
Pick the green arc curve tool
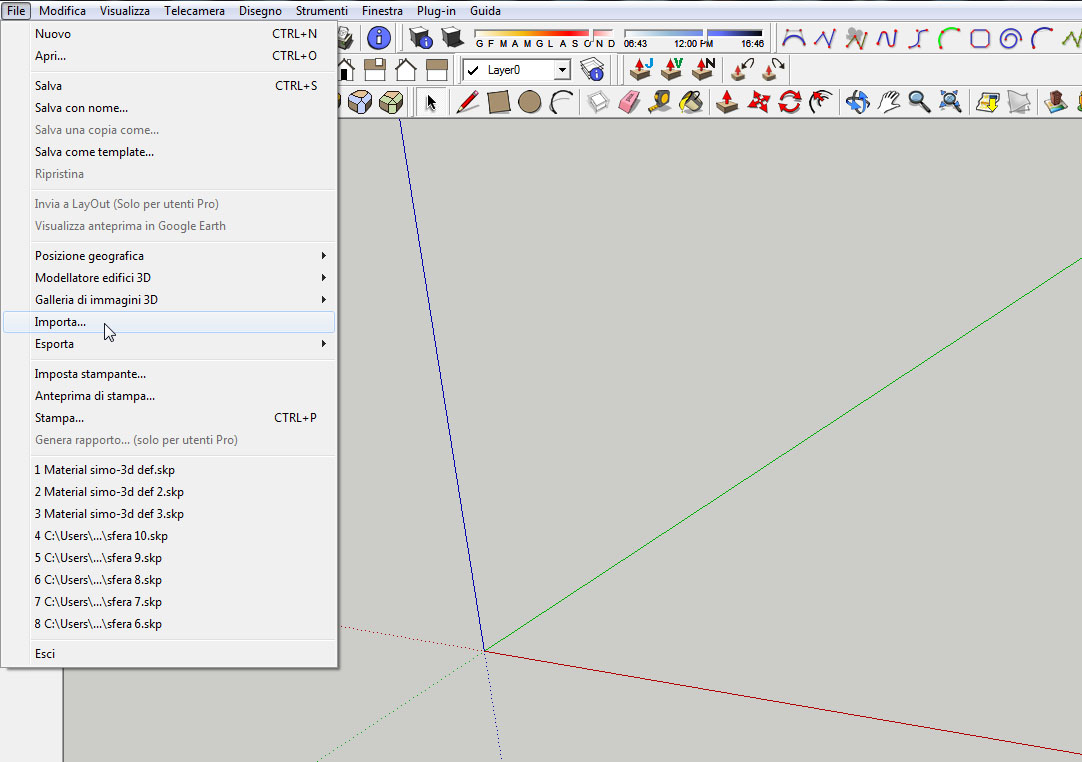(949, 38)
